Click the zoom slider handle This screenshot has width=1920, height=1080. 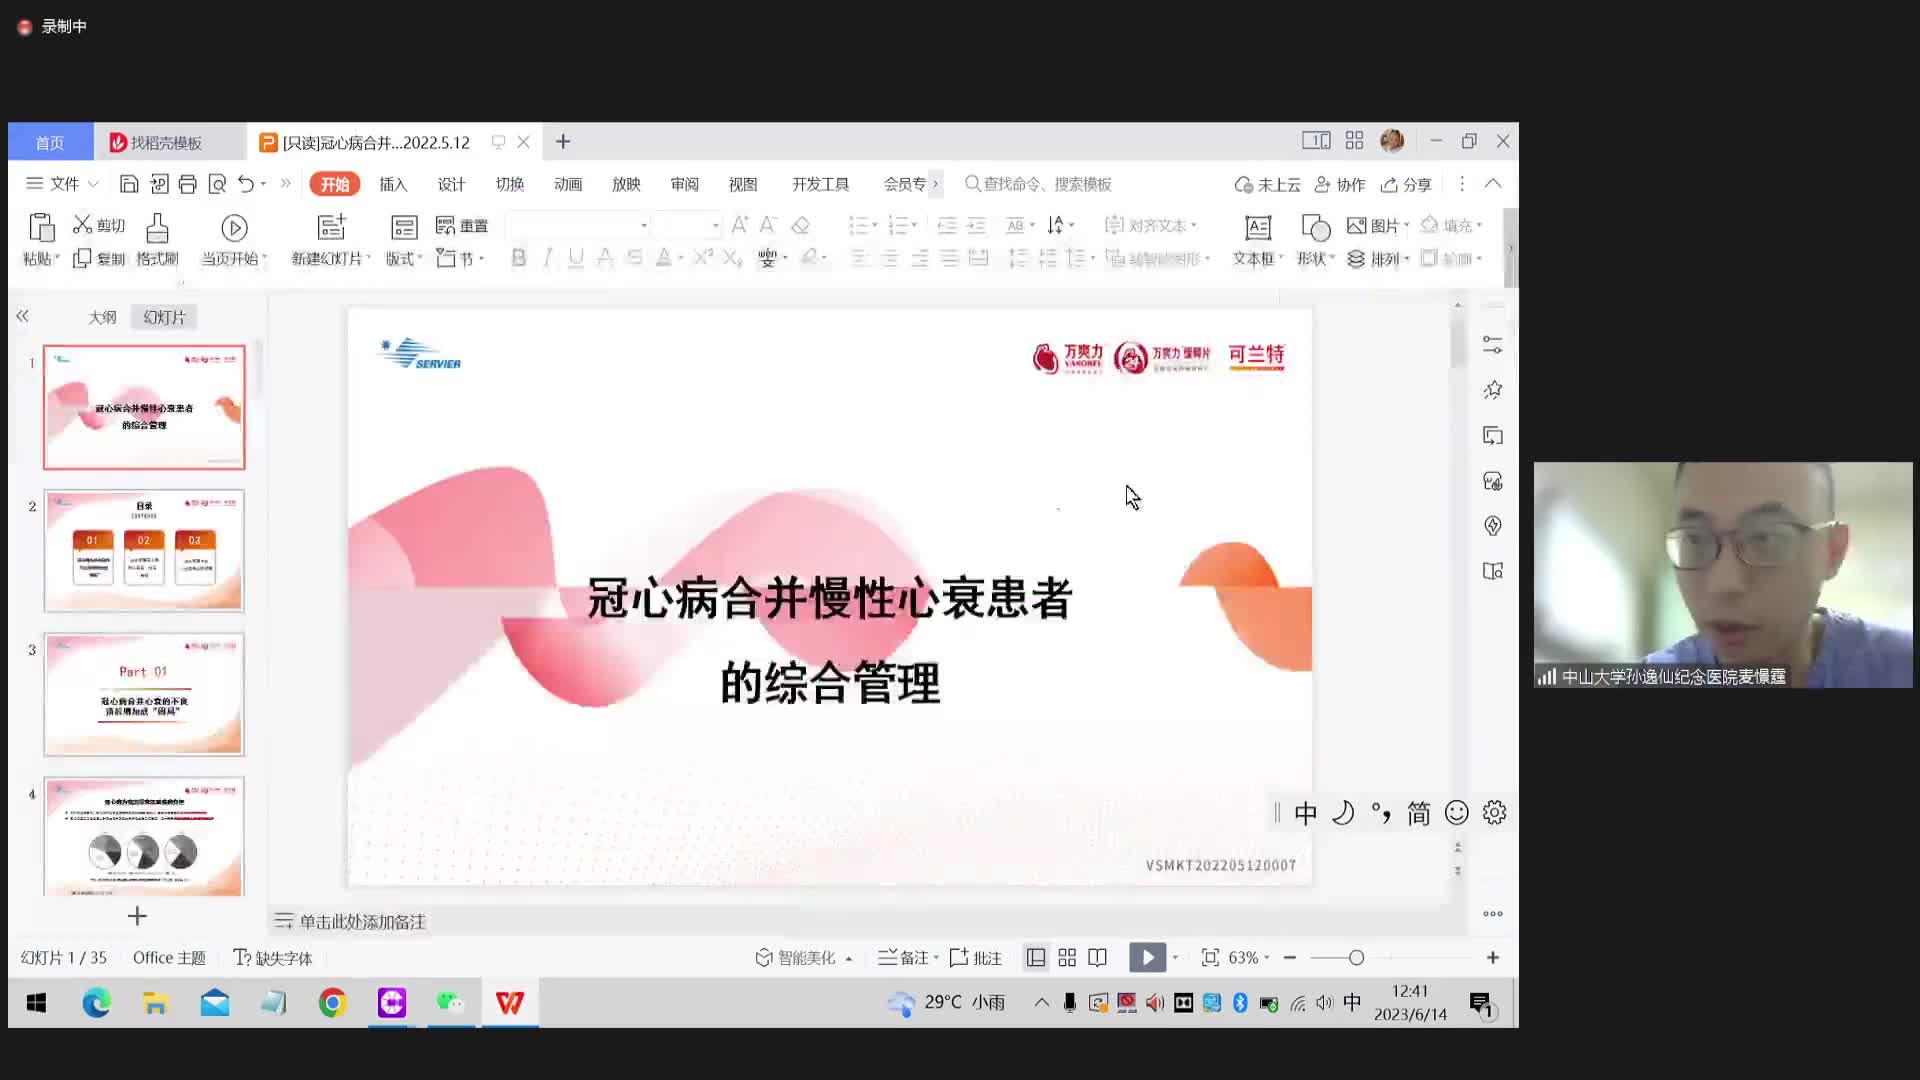pyautogui.click(x=1356, y=958)
